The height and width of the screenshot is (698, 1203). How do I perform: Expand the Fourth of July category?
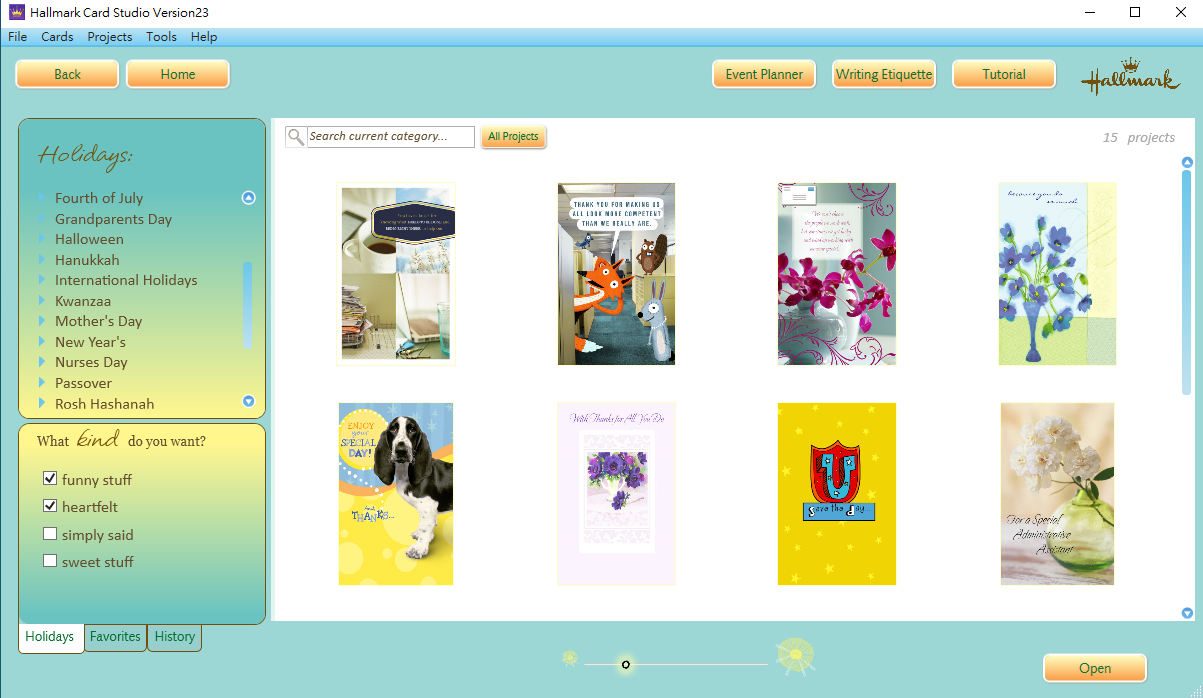coord(43,198)
